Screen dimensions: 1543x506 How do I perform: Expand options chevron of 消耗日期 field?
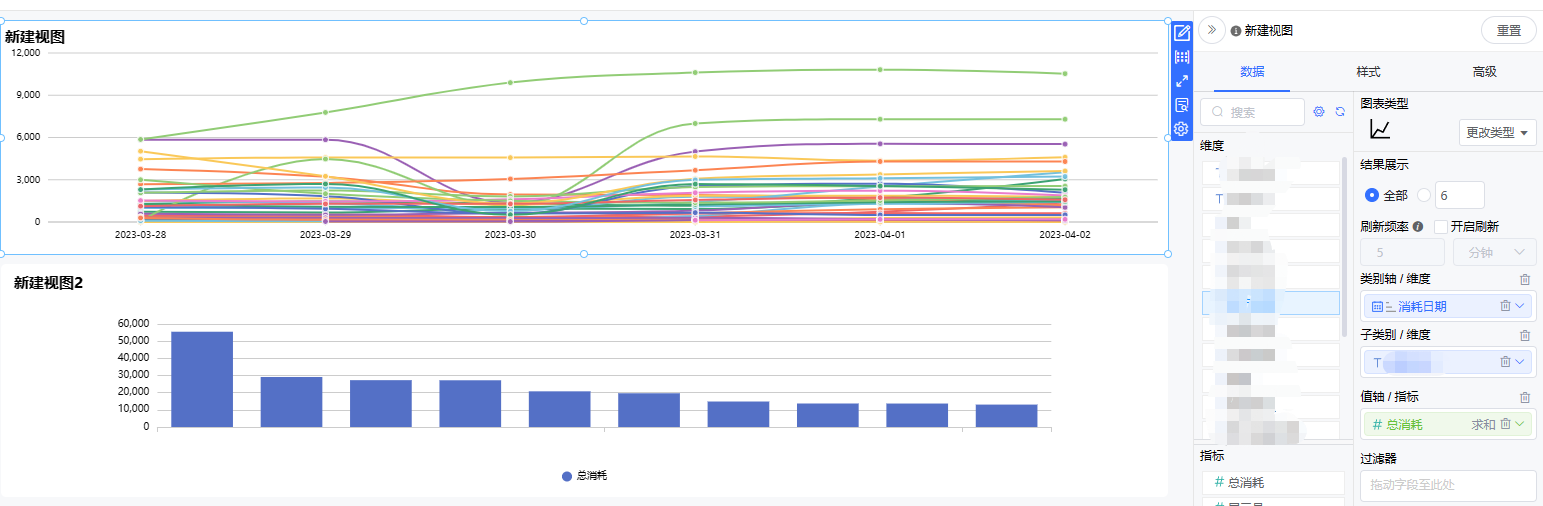click(1522, 306)
